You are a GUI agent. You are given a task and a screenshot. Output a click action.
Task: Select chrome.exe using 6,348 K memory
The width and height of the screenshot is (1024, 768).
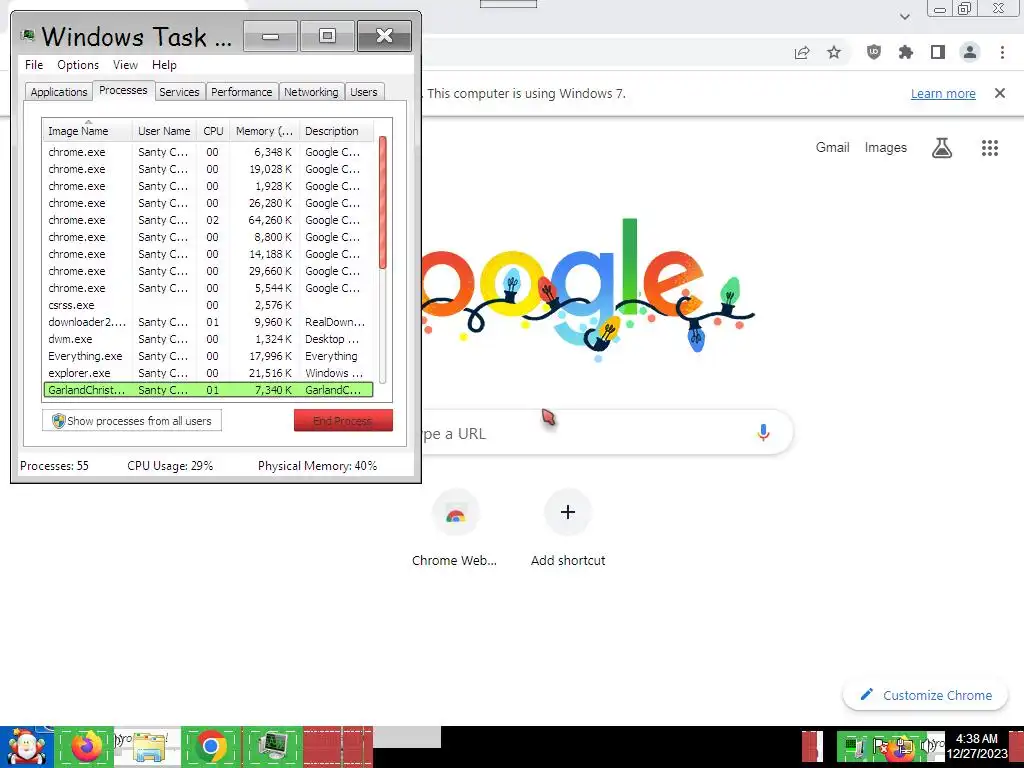(208, 152)
